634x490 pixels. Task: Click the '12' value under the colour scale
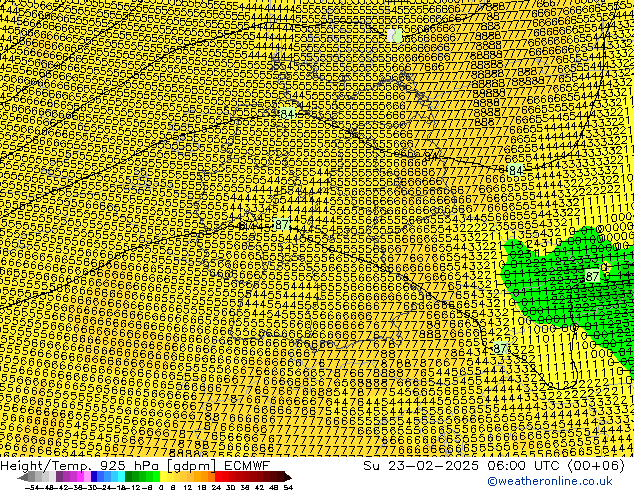pyautogui.click(x=188, y=487)
